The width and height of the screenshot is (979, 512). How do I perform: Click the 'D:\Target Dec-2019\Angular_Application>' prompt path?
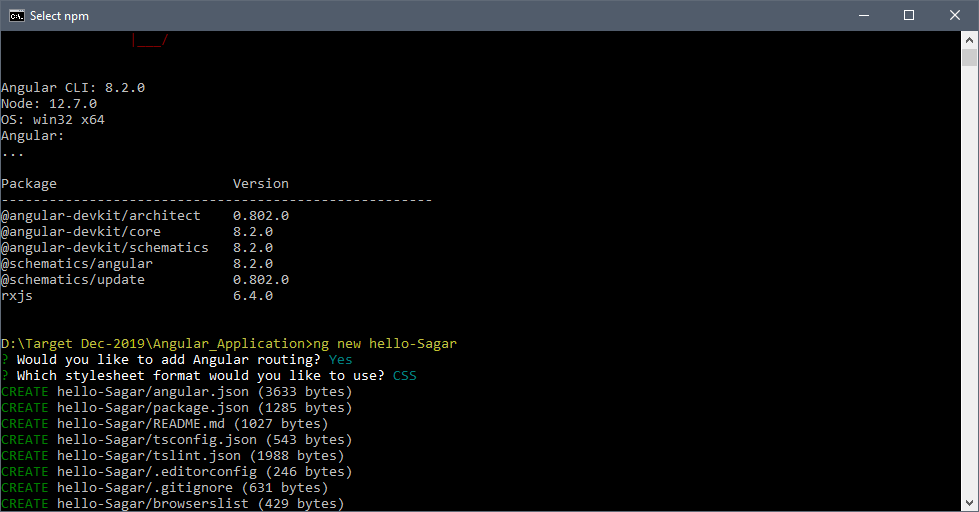click(x=157, y=344)
